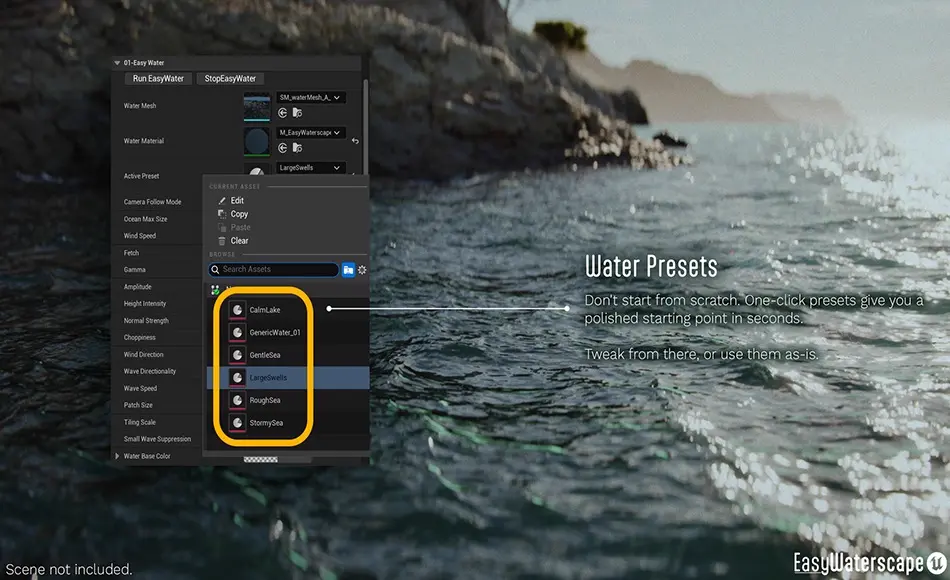
Task: Open the M_EasyWaterscape material dropdown
Action: point(311,133)
